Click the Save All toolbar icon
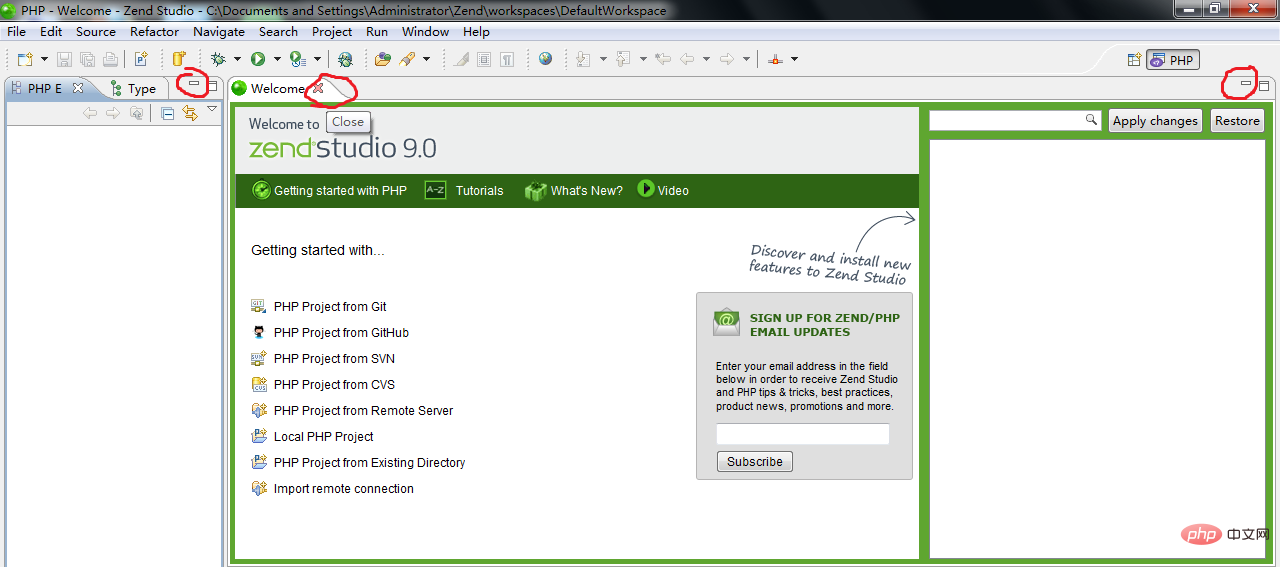 point(87,60)
